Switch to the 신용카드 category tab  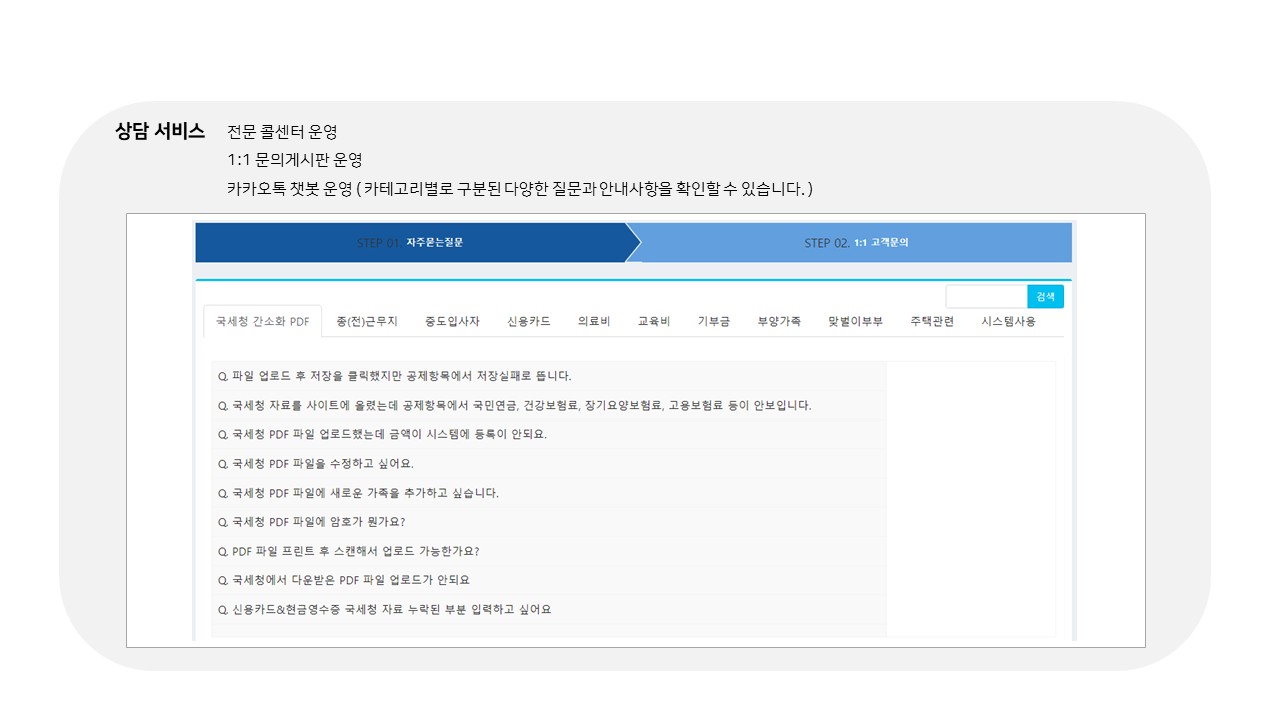point(529,320)
